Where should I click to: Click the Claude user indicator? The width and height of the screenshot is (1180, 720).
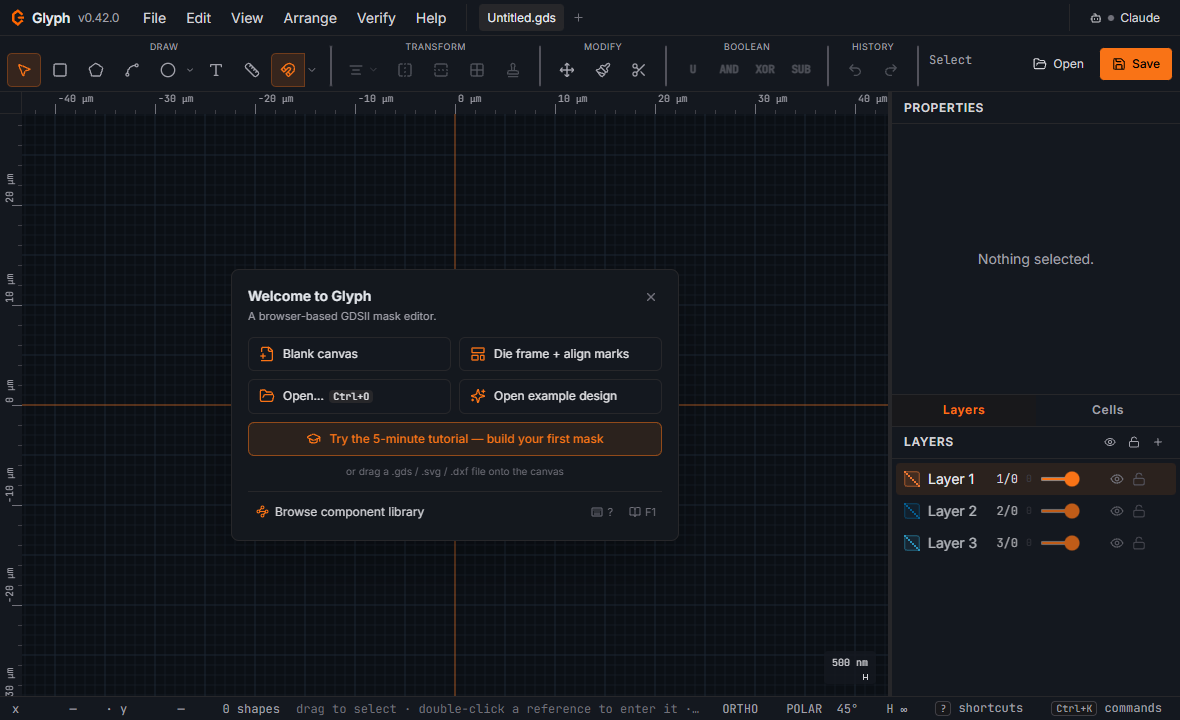point(1125,18)
